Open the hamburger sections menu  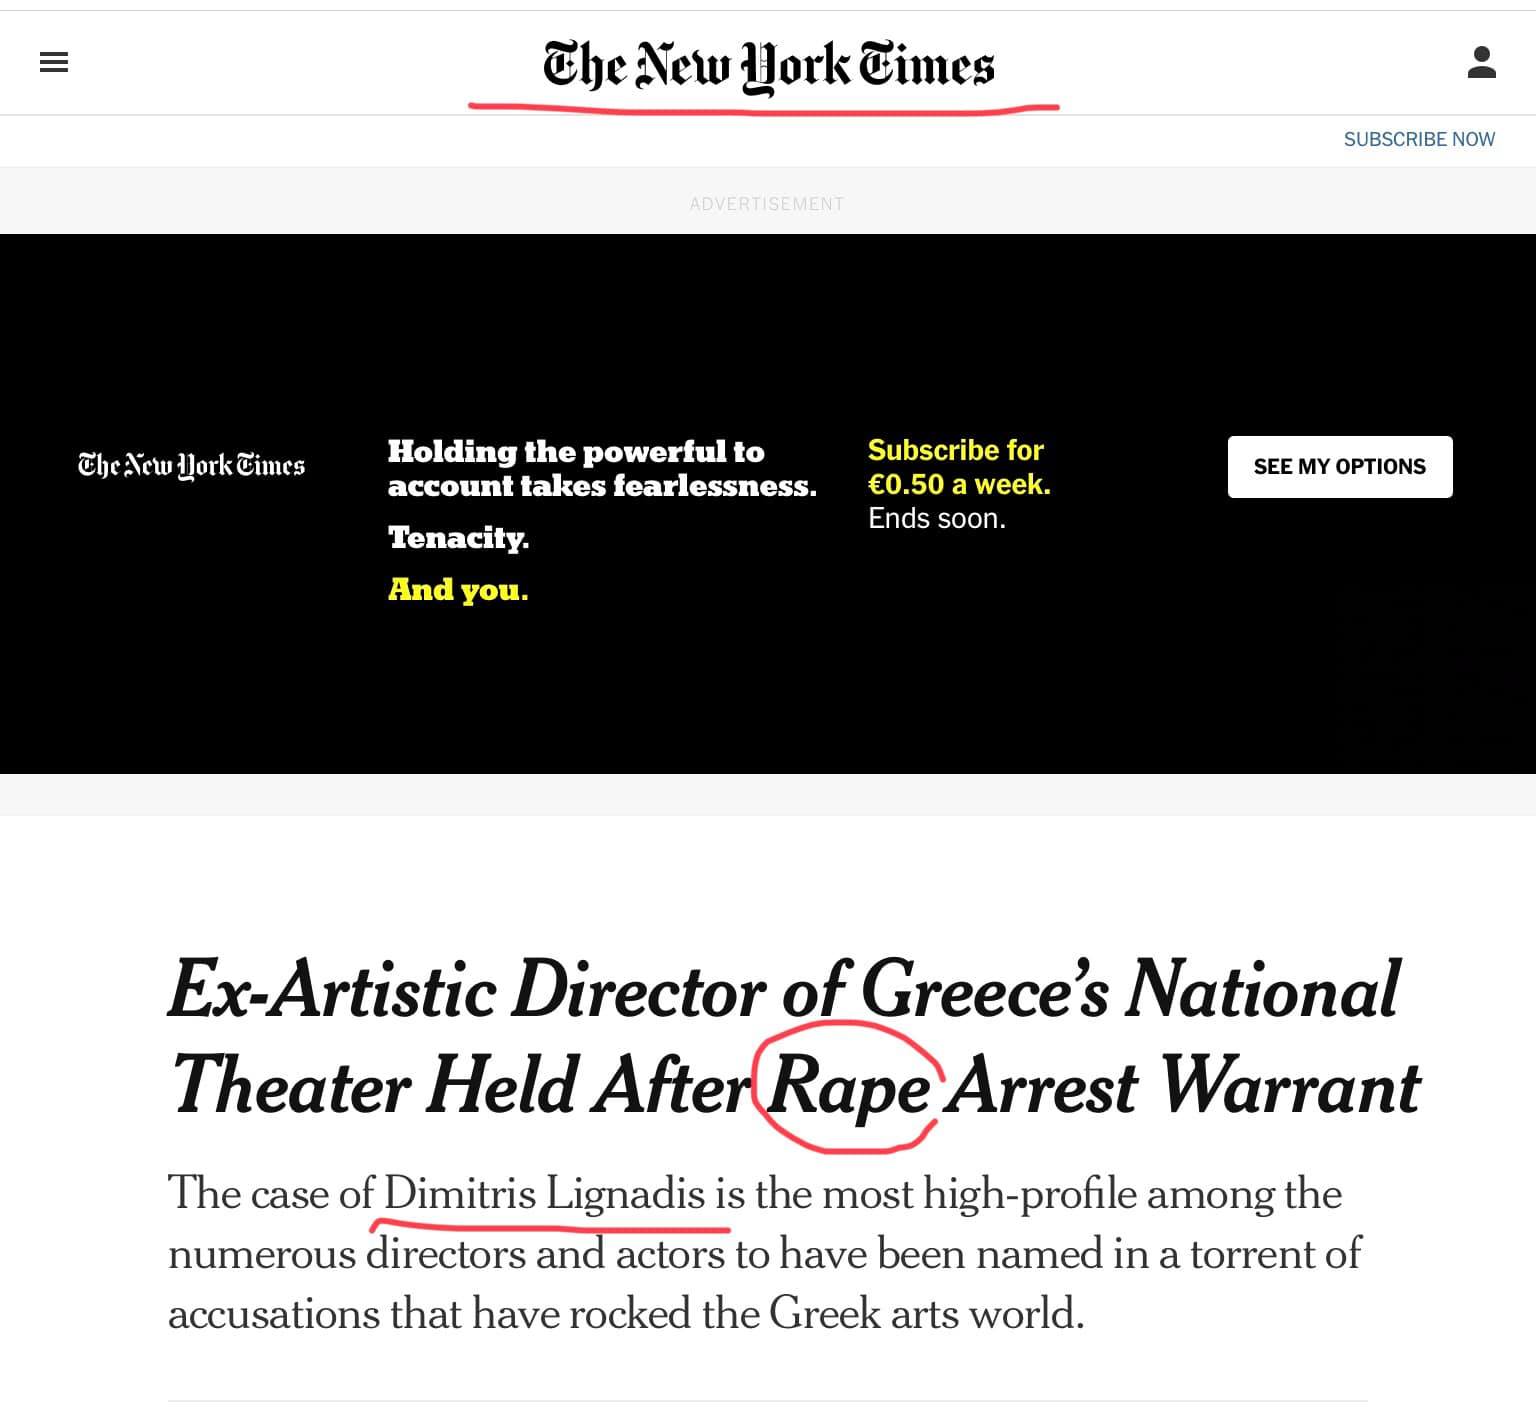(x=54, y=63)
